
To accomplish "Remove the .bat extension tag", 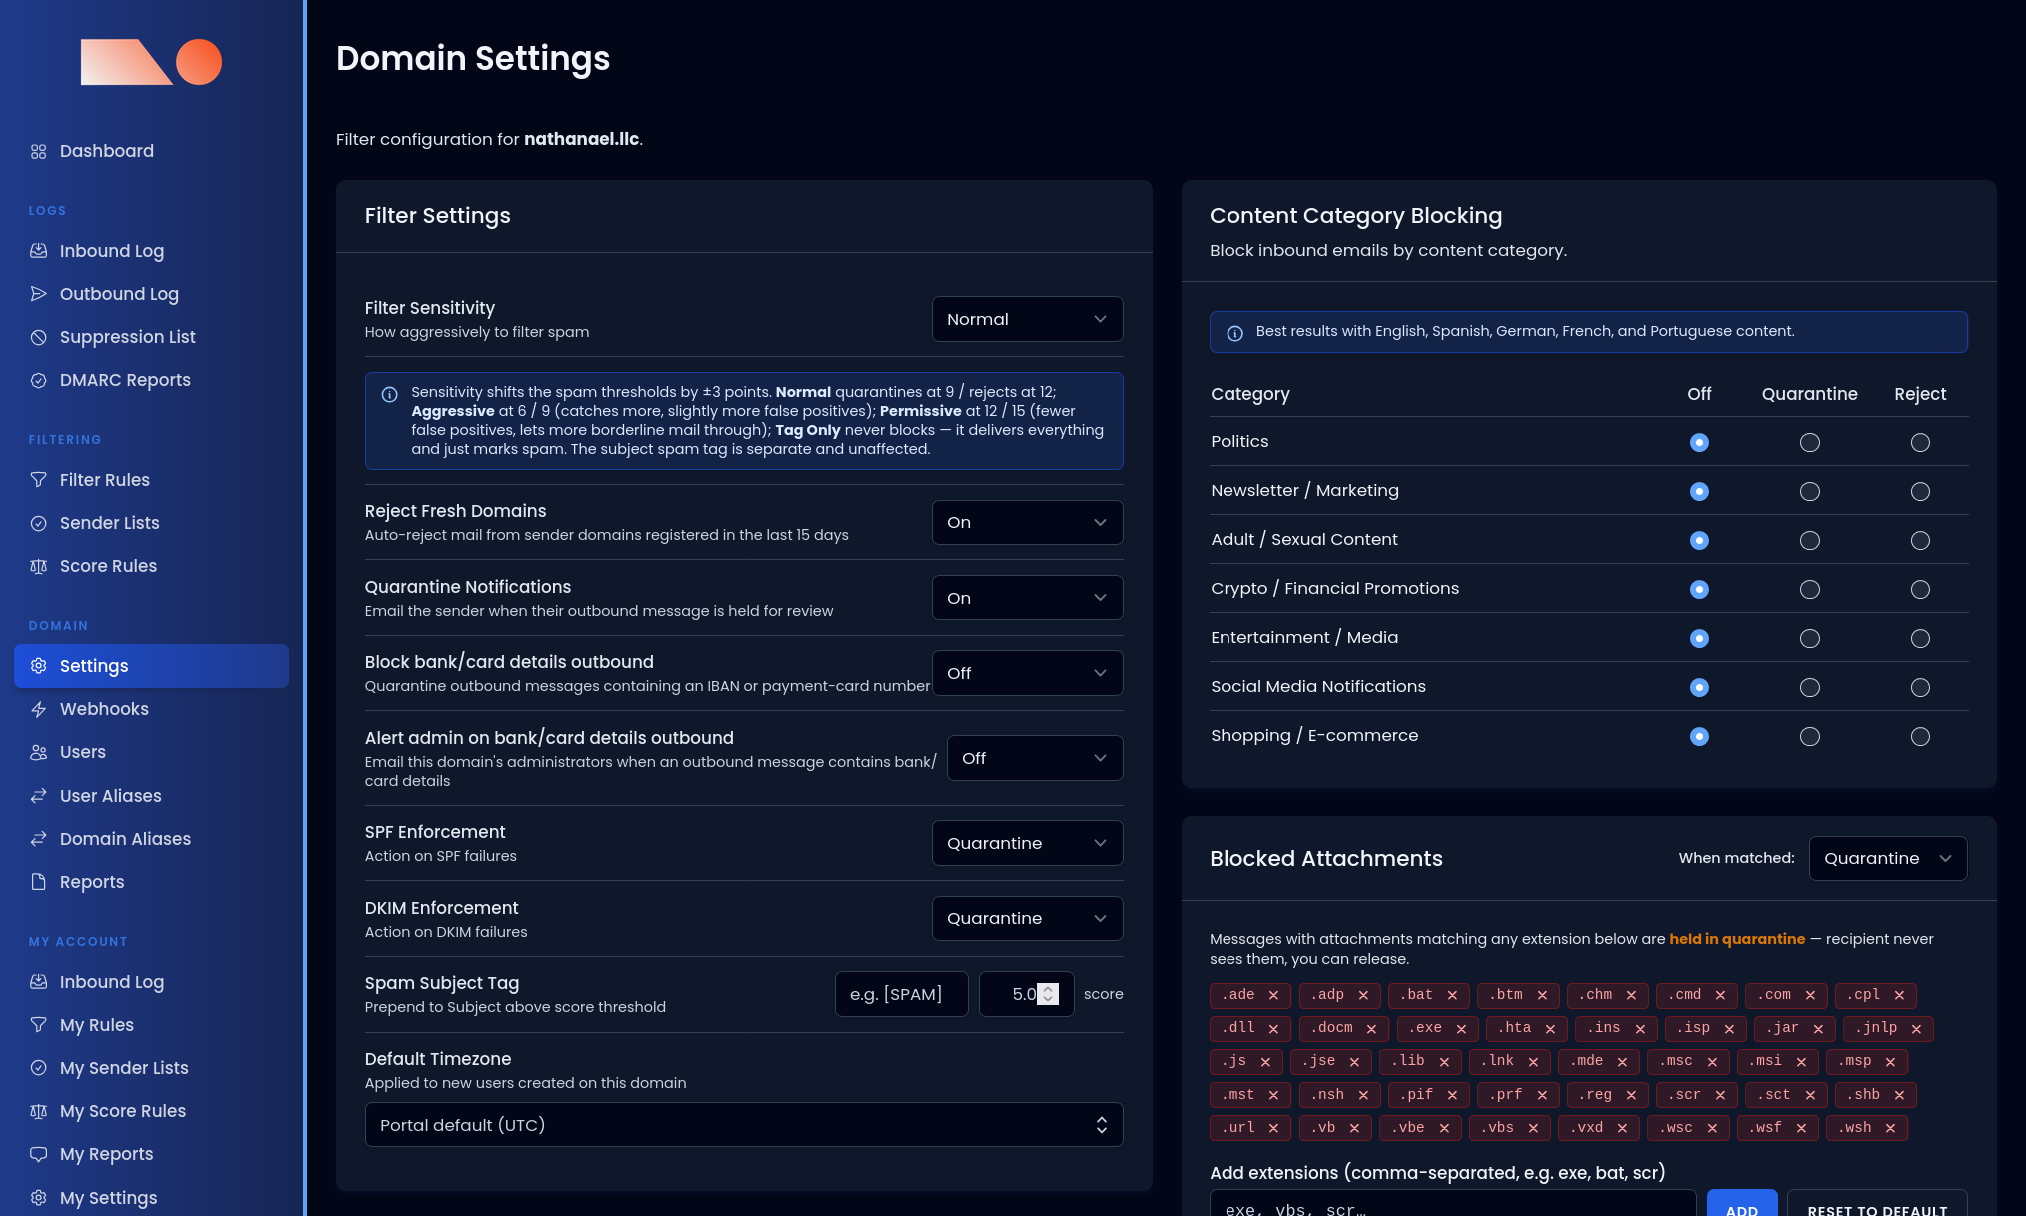I will coord(1452,995).
